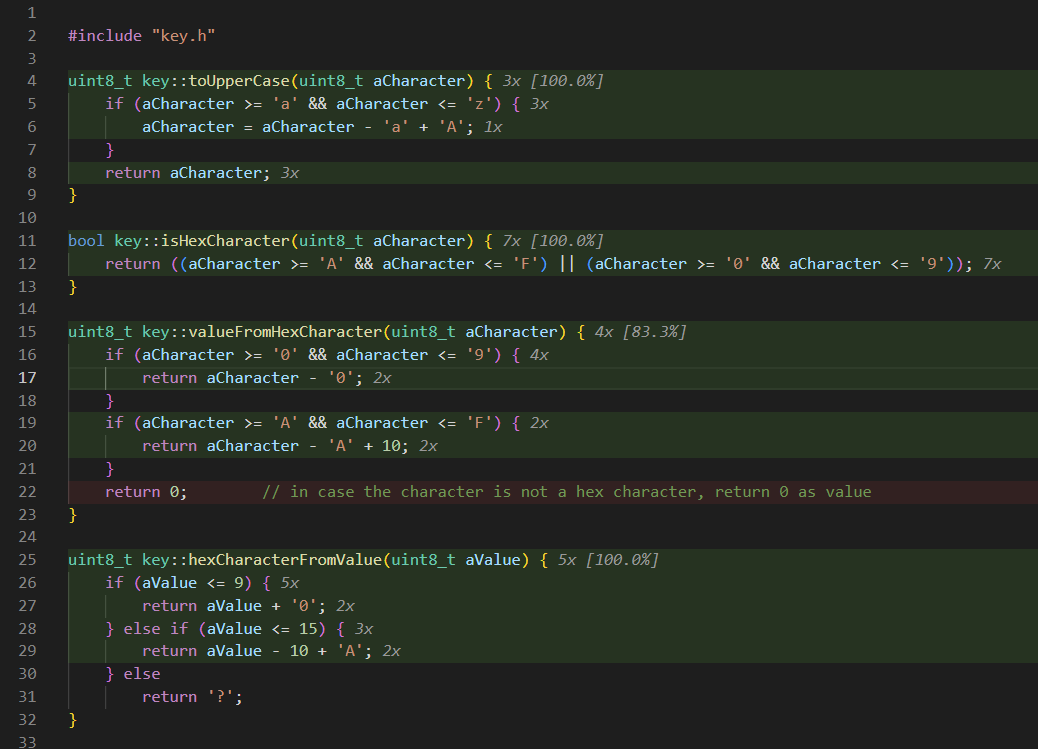Click the else keyword on line 30

point(141,673)
